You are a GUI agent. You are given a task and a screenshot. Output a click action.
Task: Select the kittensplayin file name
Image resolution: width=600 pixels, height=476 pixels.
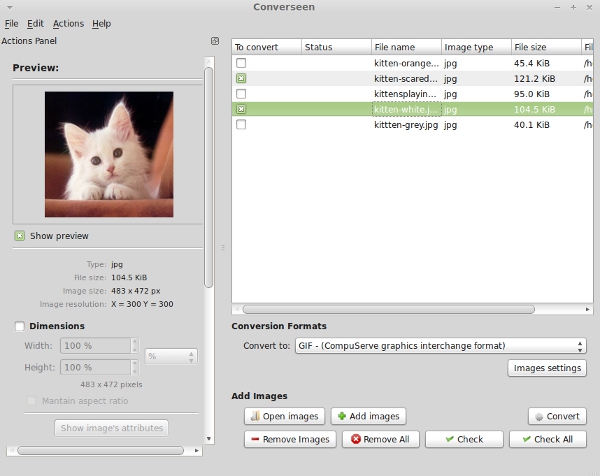point(405,94)
